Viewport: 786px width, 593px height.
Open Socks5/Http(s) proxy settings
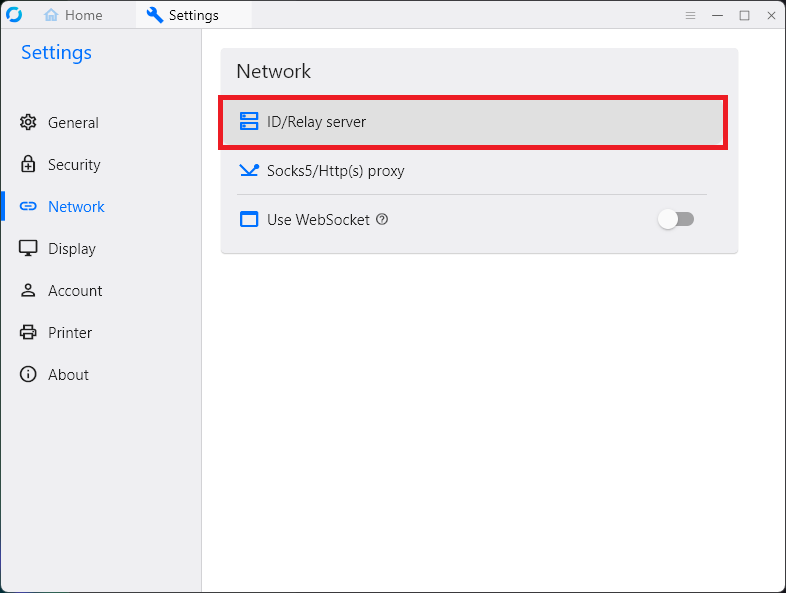(x=335, y=171)
